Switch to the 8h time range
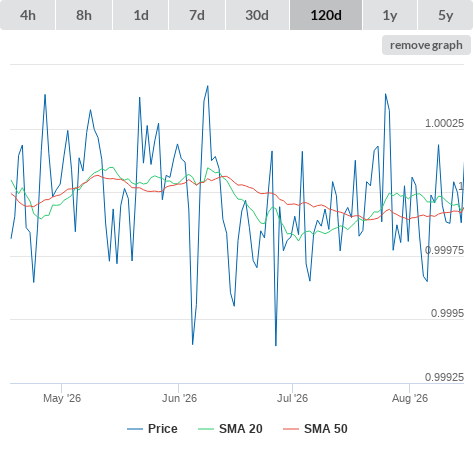The image size is (474, 455). tap(84, 15)
